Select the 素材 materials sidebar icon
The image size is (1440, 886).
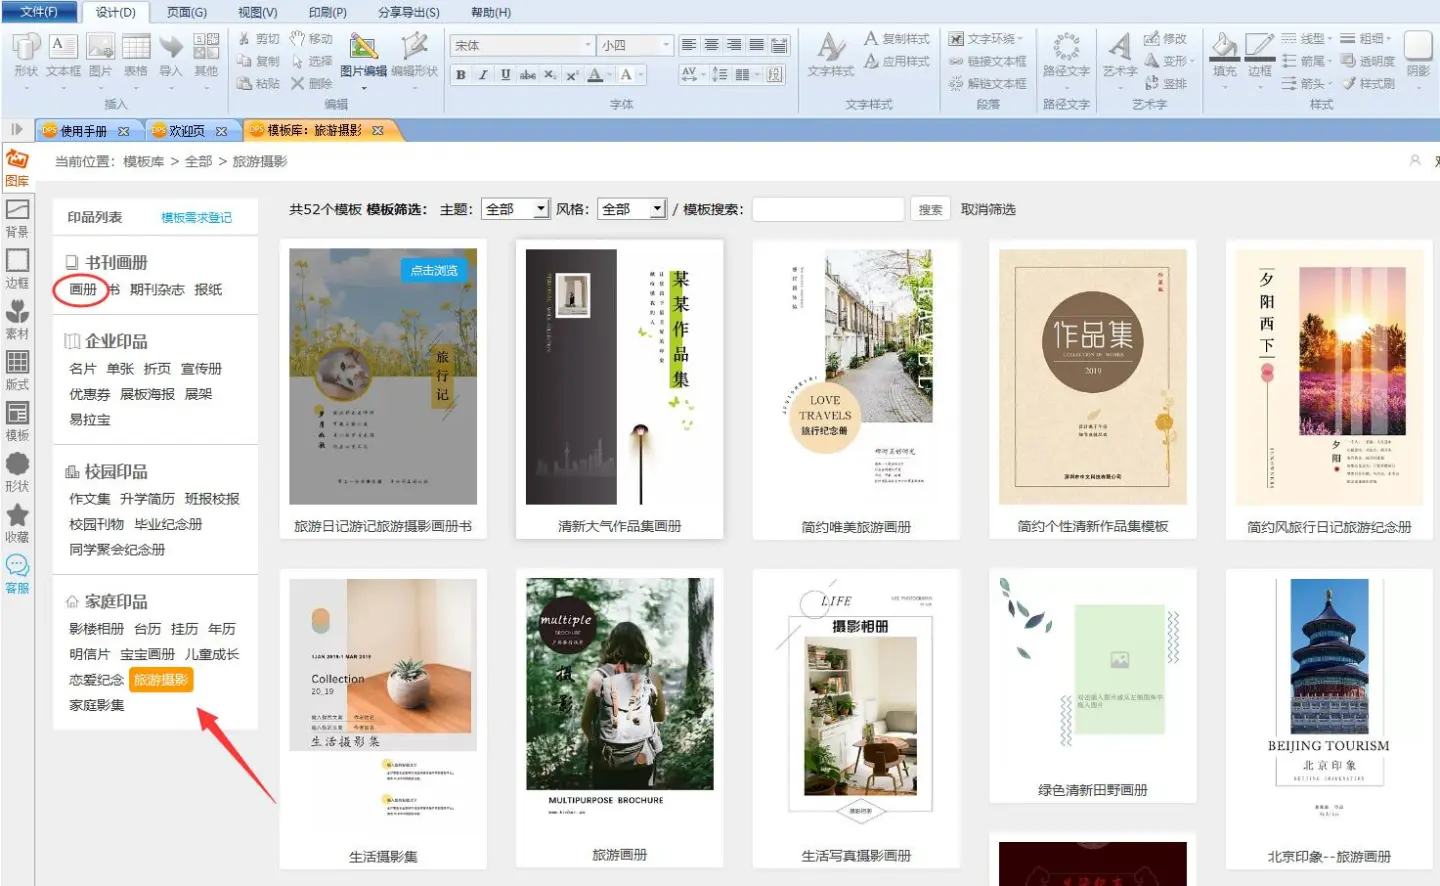17,319
